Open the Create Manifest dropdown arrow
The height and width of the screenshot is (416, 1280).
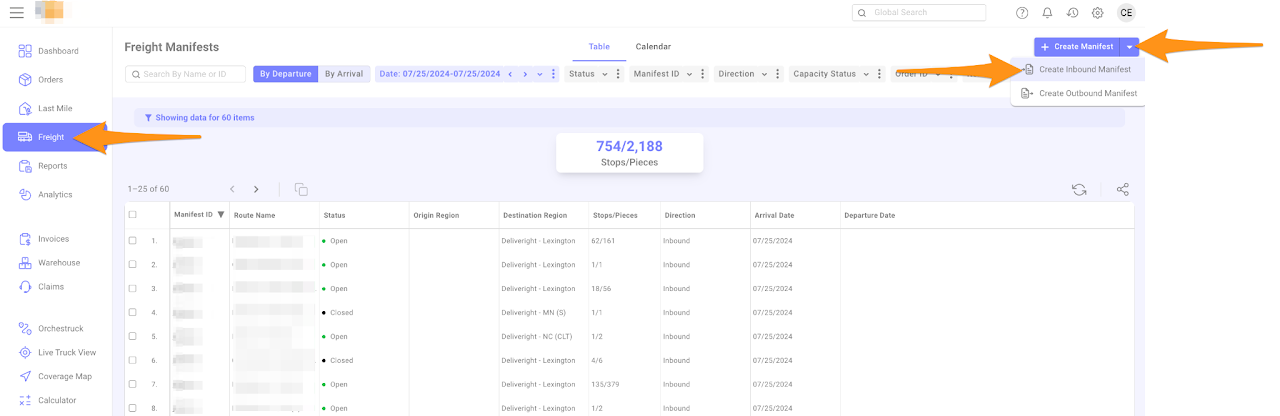1129,47
